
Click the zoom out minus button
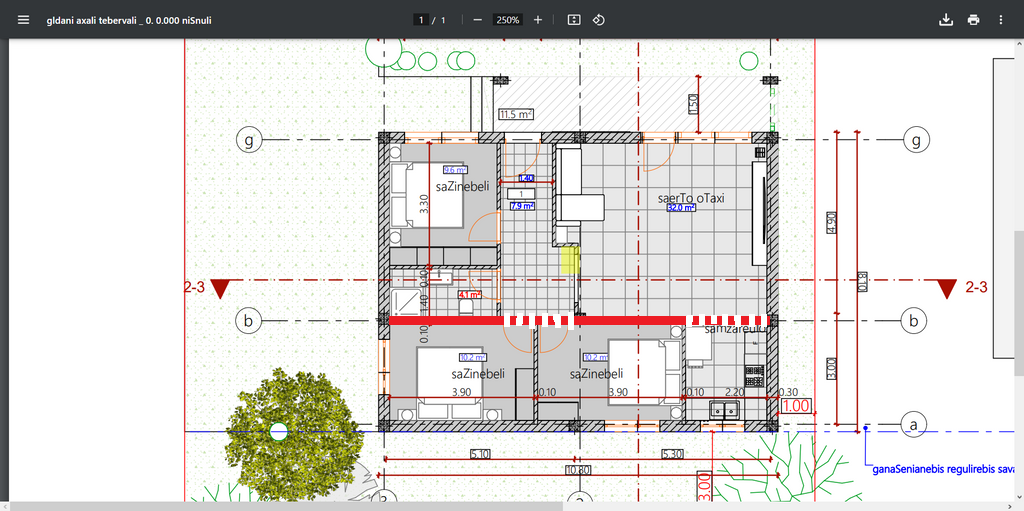(x=477, y=20)
